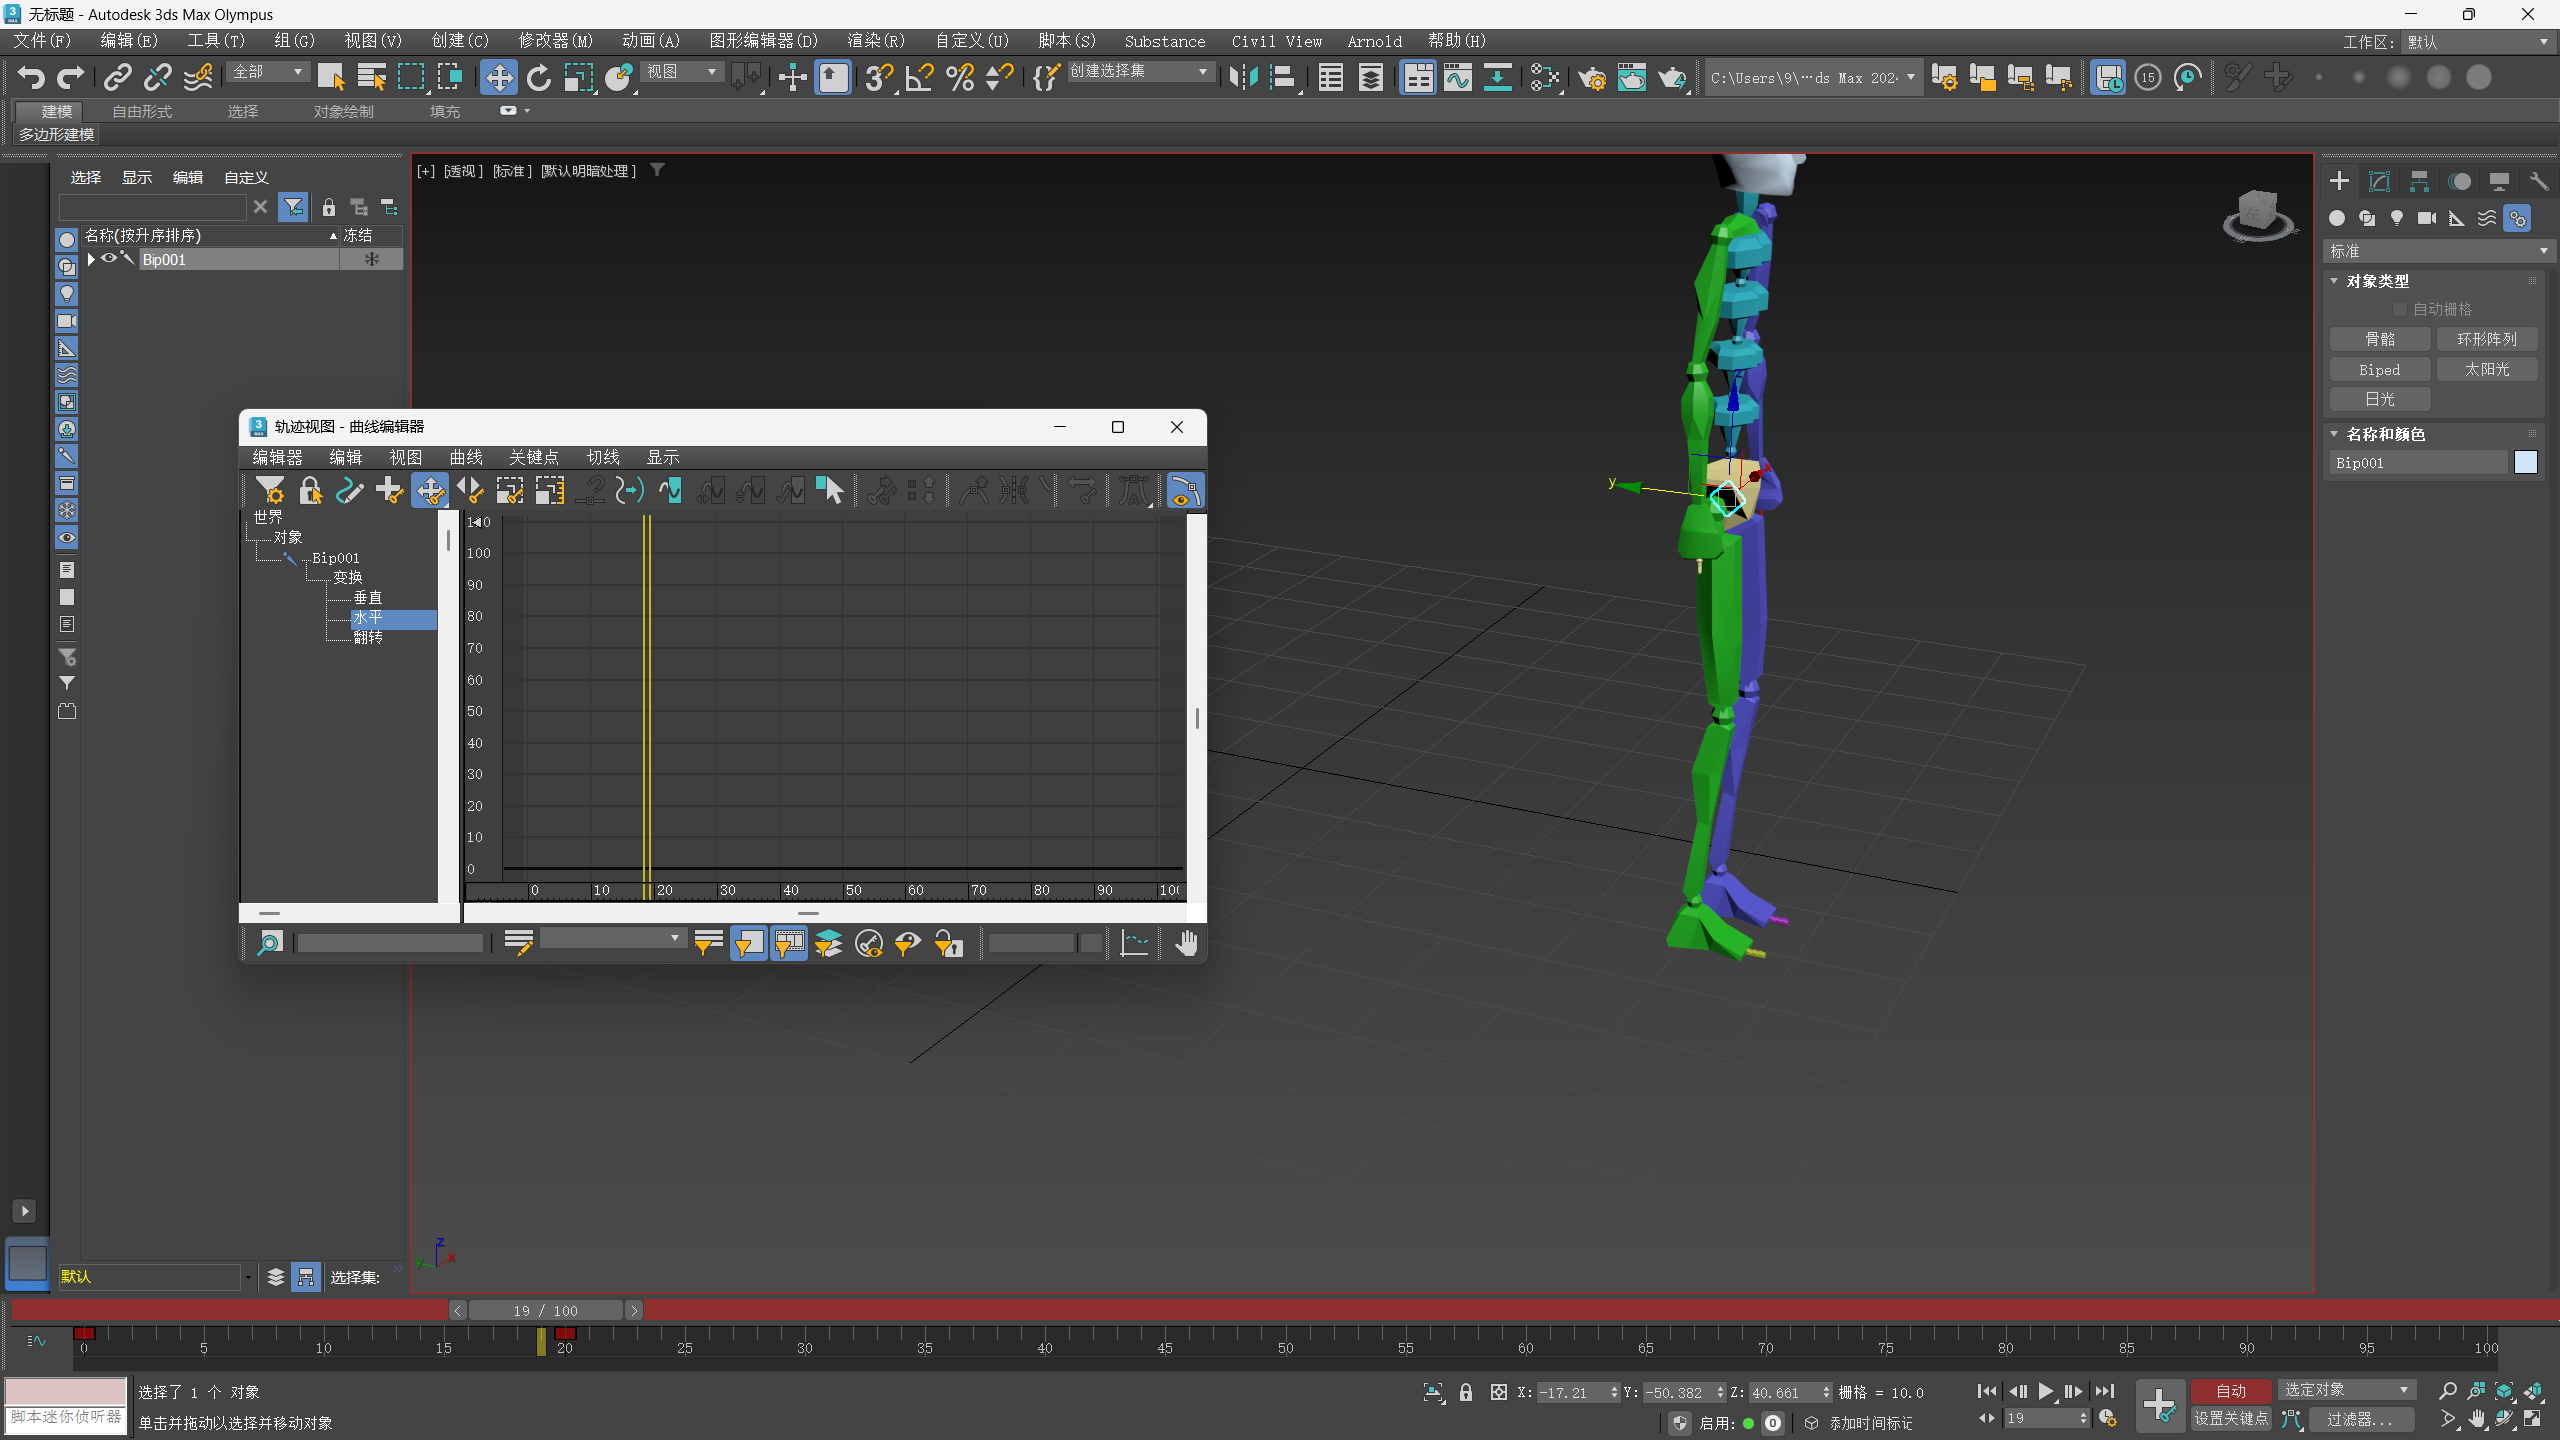Switch to the 自由形式 ribbon tab
Screen dimensions: 2560x1440
(x=142, y=111)
